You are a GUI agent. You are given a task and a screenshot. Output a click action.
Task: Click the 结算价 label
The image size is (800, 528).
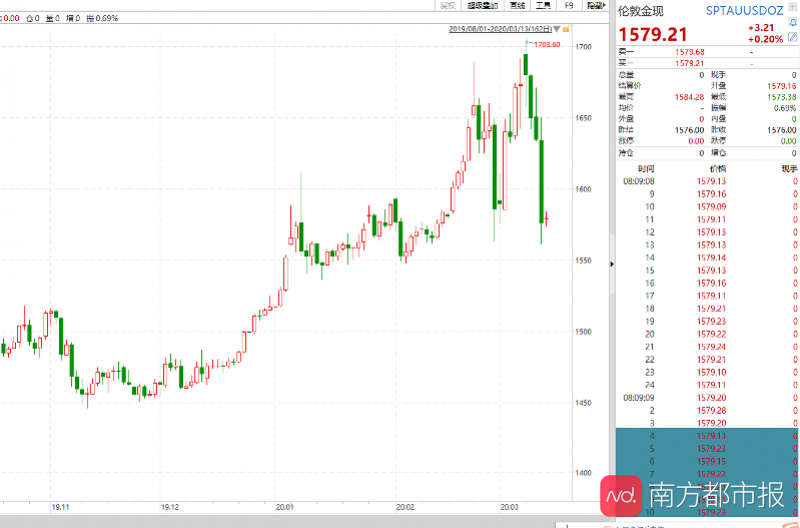630,86
